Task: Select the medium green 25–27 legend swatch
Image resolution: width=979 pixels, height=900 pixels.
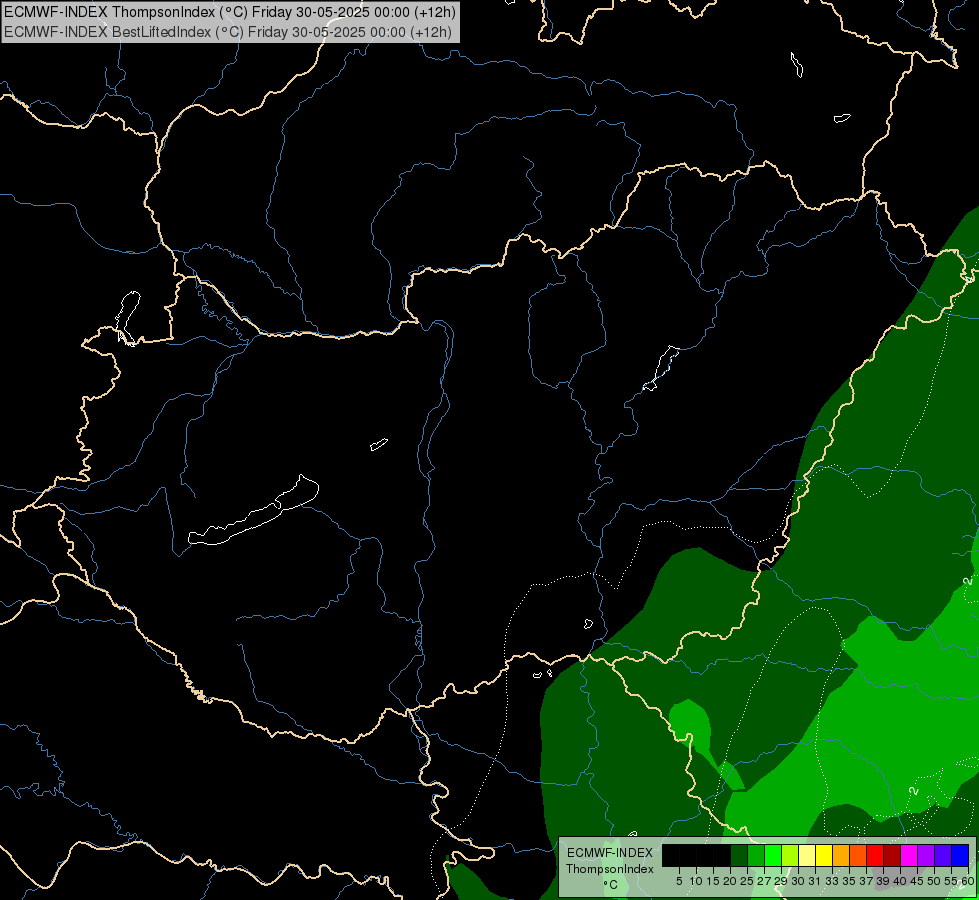Action: (756, 855)
